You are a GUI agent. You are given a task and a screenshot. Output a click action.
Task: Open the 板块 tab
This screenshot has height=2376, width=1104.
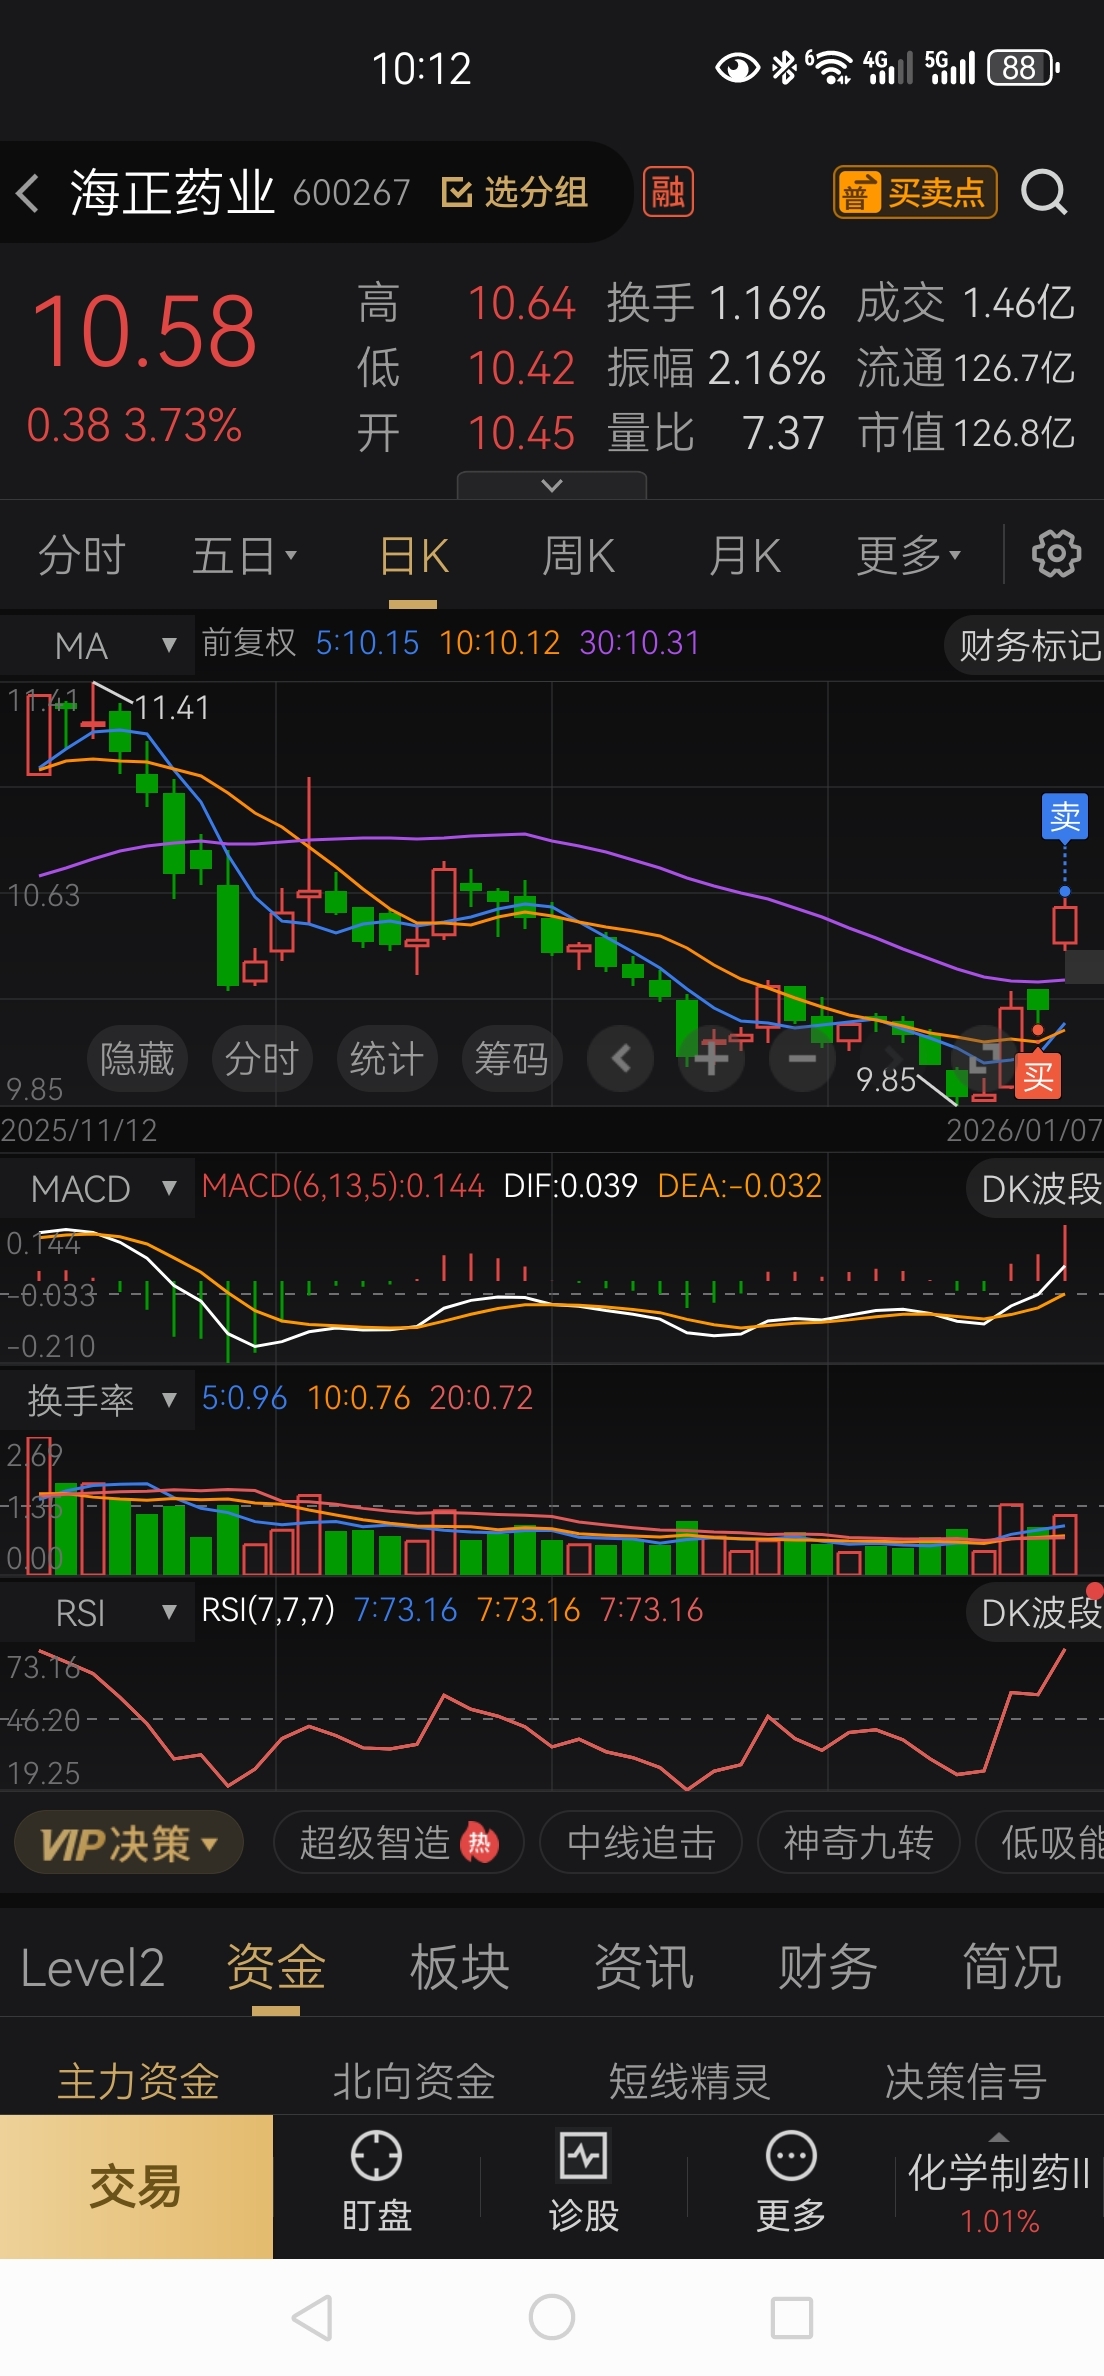(x=460, y=1967)
